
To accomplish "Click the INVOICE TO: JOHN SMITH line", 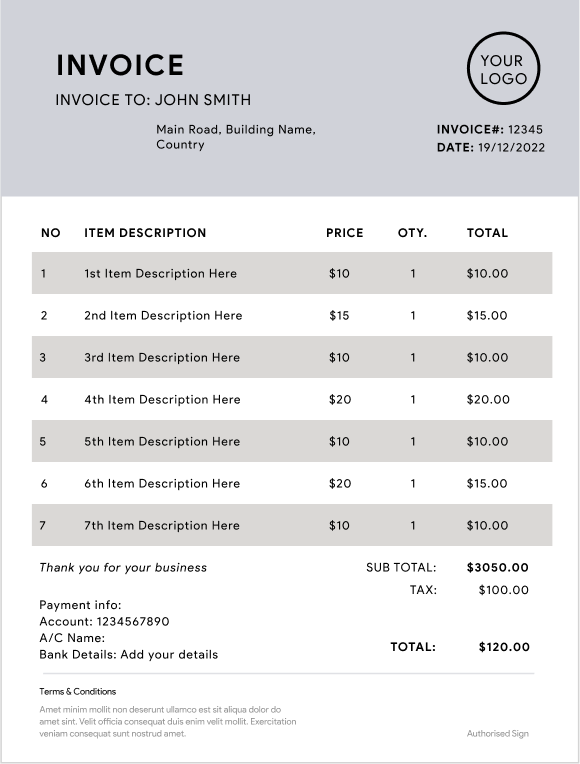I will (x=153, y=100).
